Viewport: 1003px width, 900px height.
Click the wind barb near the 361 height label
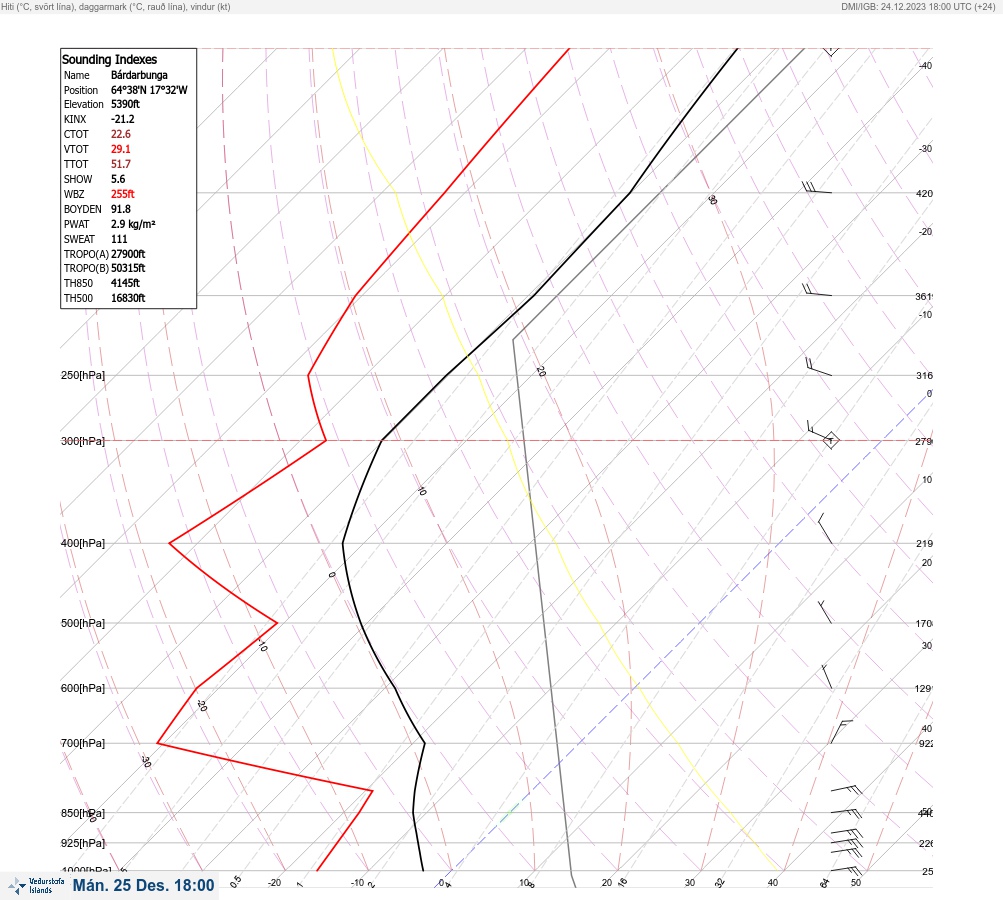(x=817, y=290)
